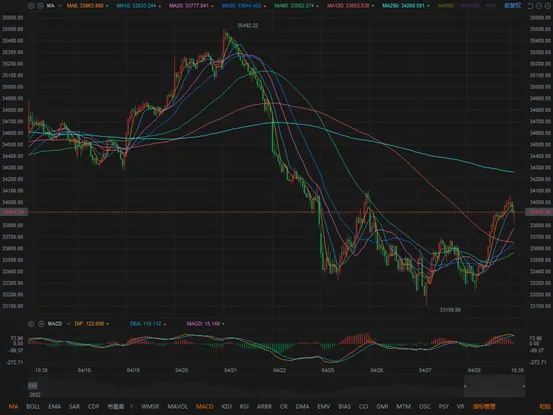This screenshot has width=553, height=415.
Task: Expand the MA indicator dropdown arrow
Action: tap(60, 6)
